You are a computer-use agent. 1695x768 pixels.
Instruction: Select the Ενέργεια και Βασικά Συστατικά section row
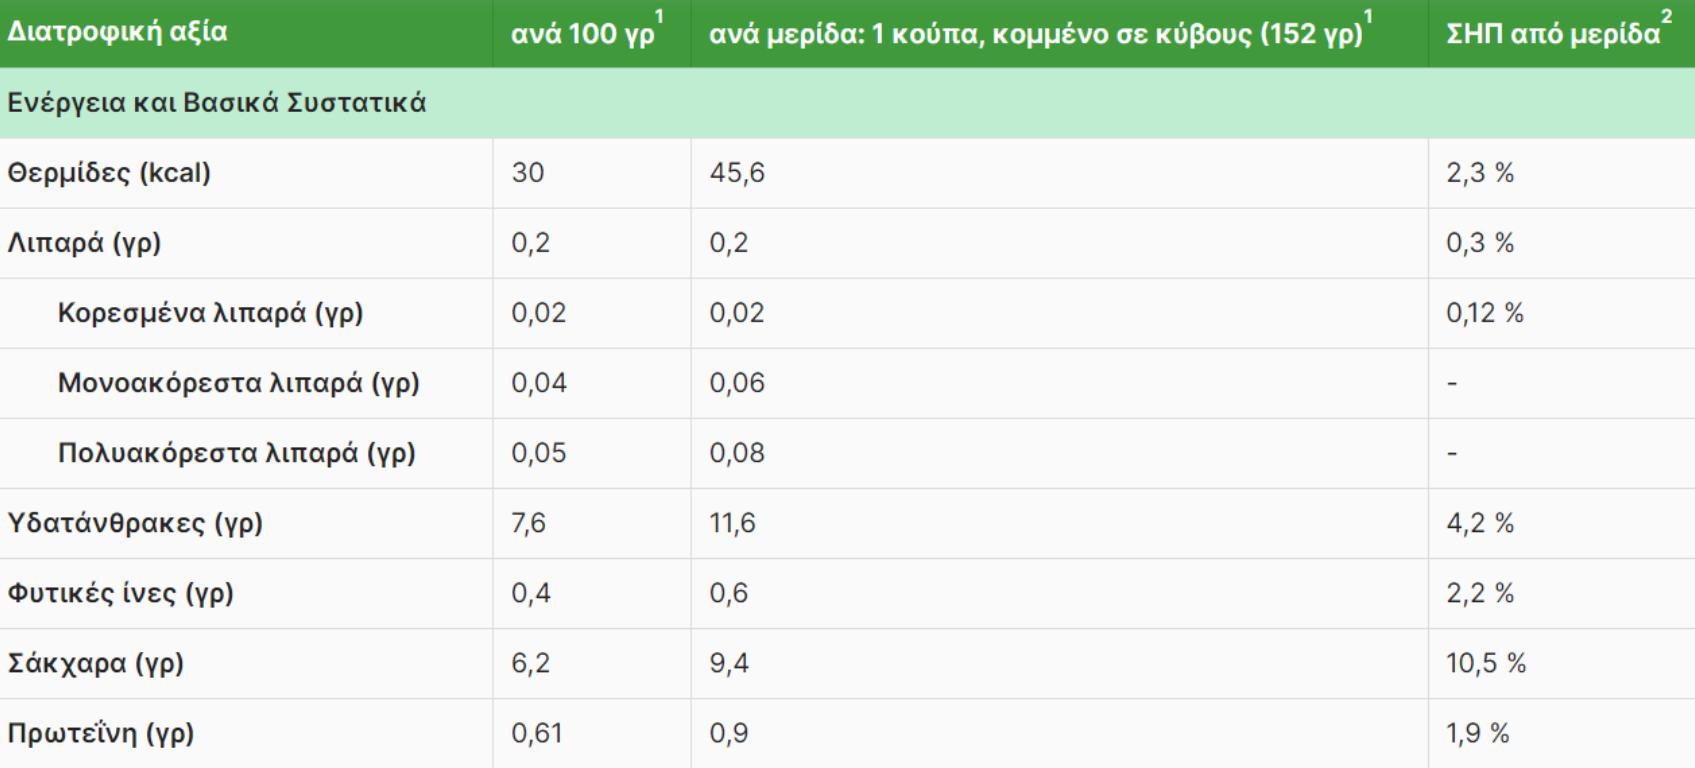pyautogui.click(x=217, y=103)
